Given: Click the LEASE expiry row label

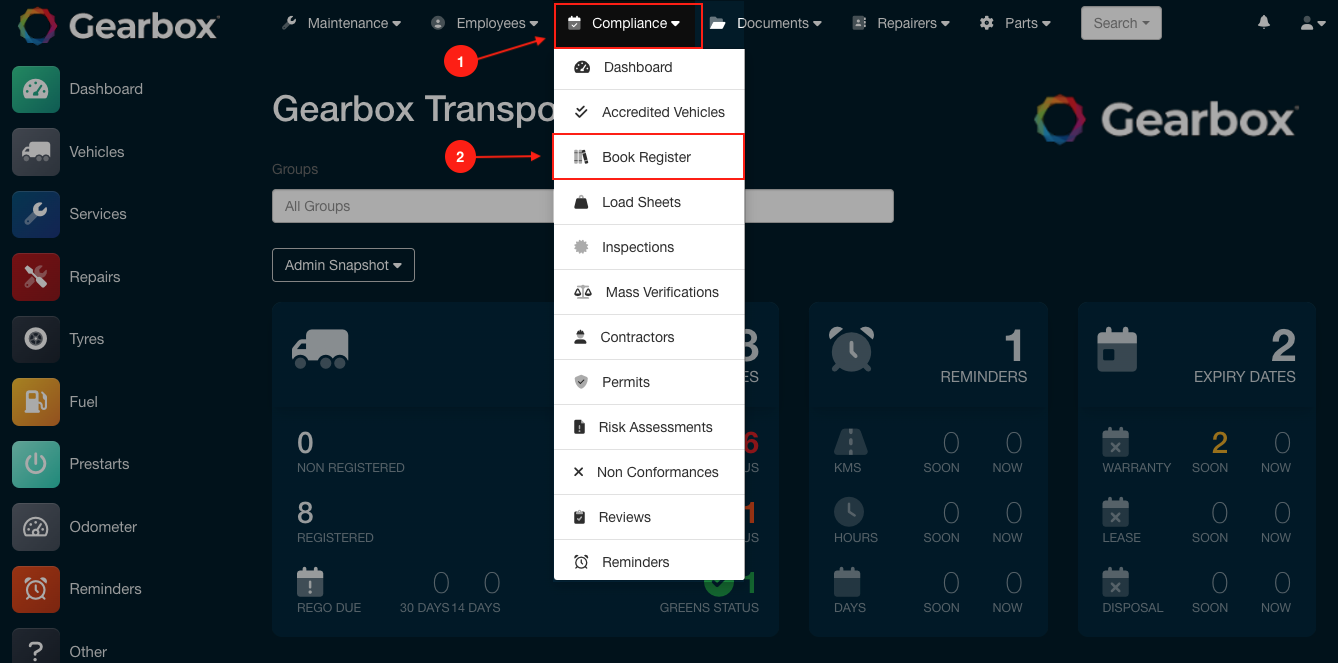Looking at the screenshot, I should click(1121, 537).
